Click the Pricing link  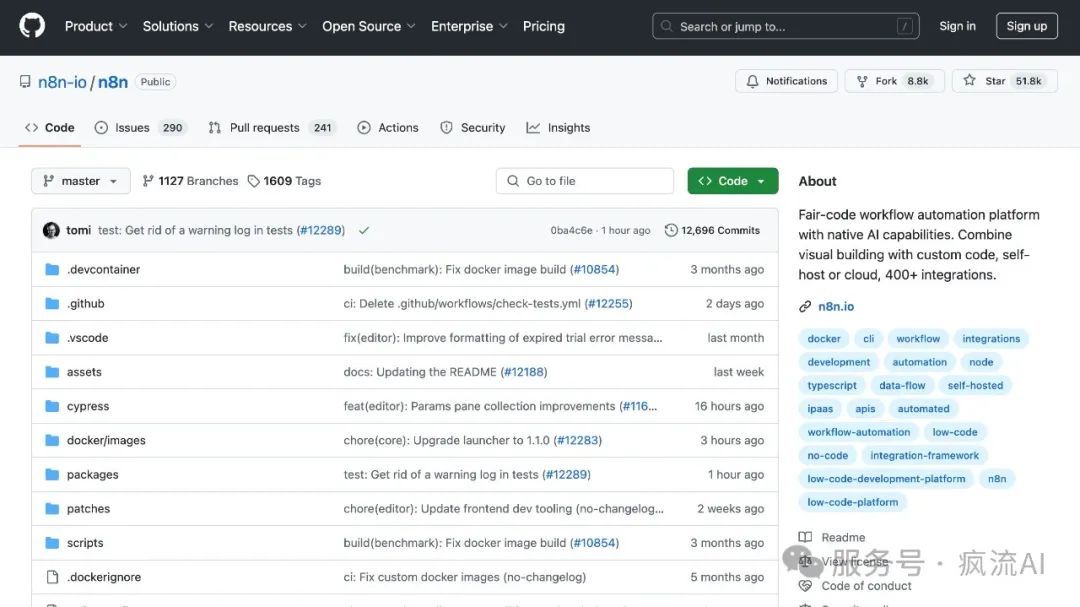click(543, 26)
